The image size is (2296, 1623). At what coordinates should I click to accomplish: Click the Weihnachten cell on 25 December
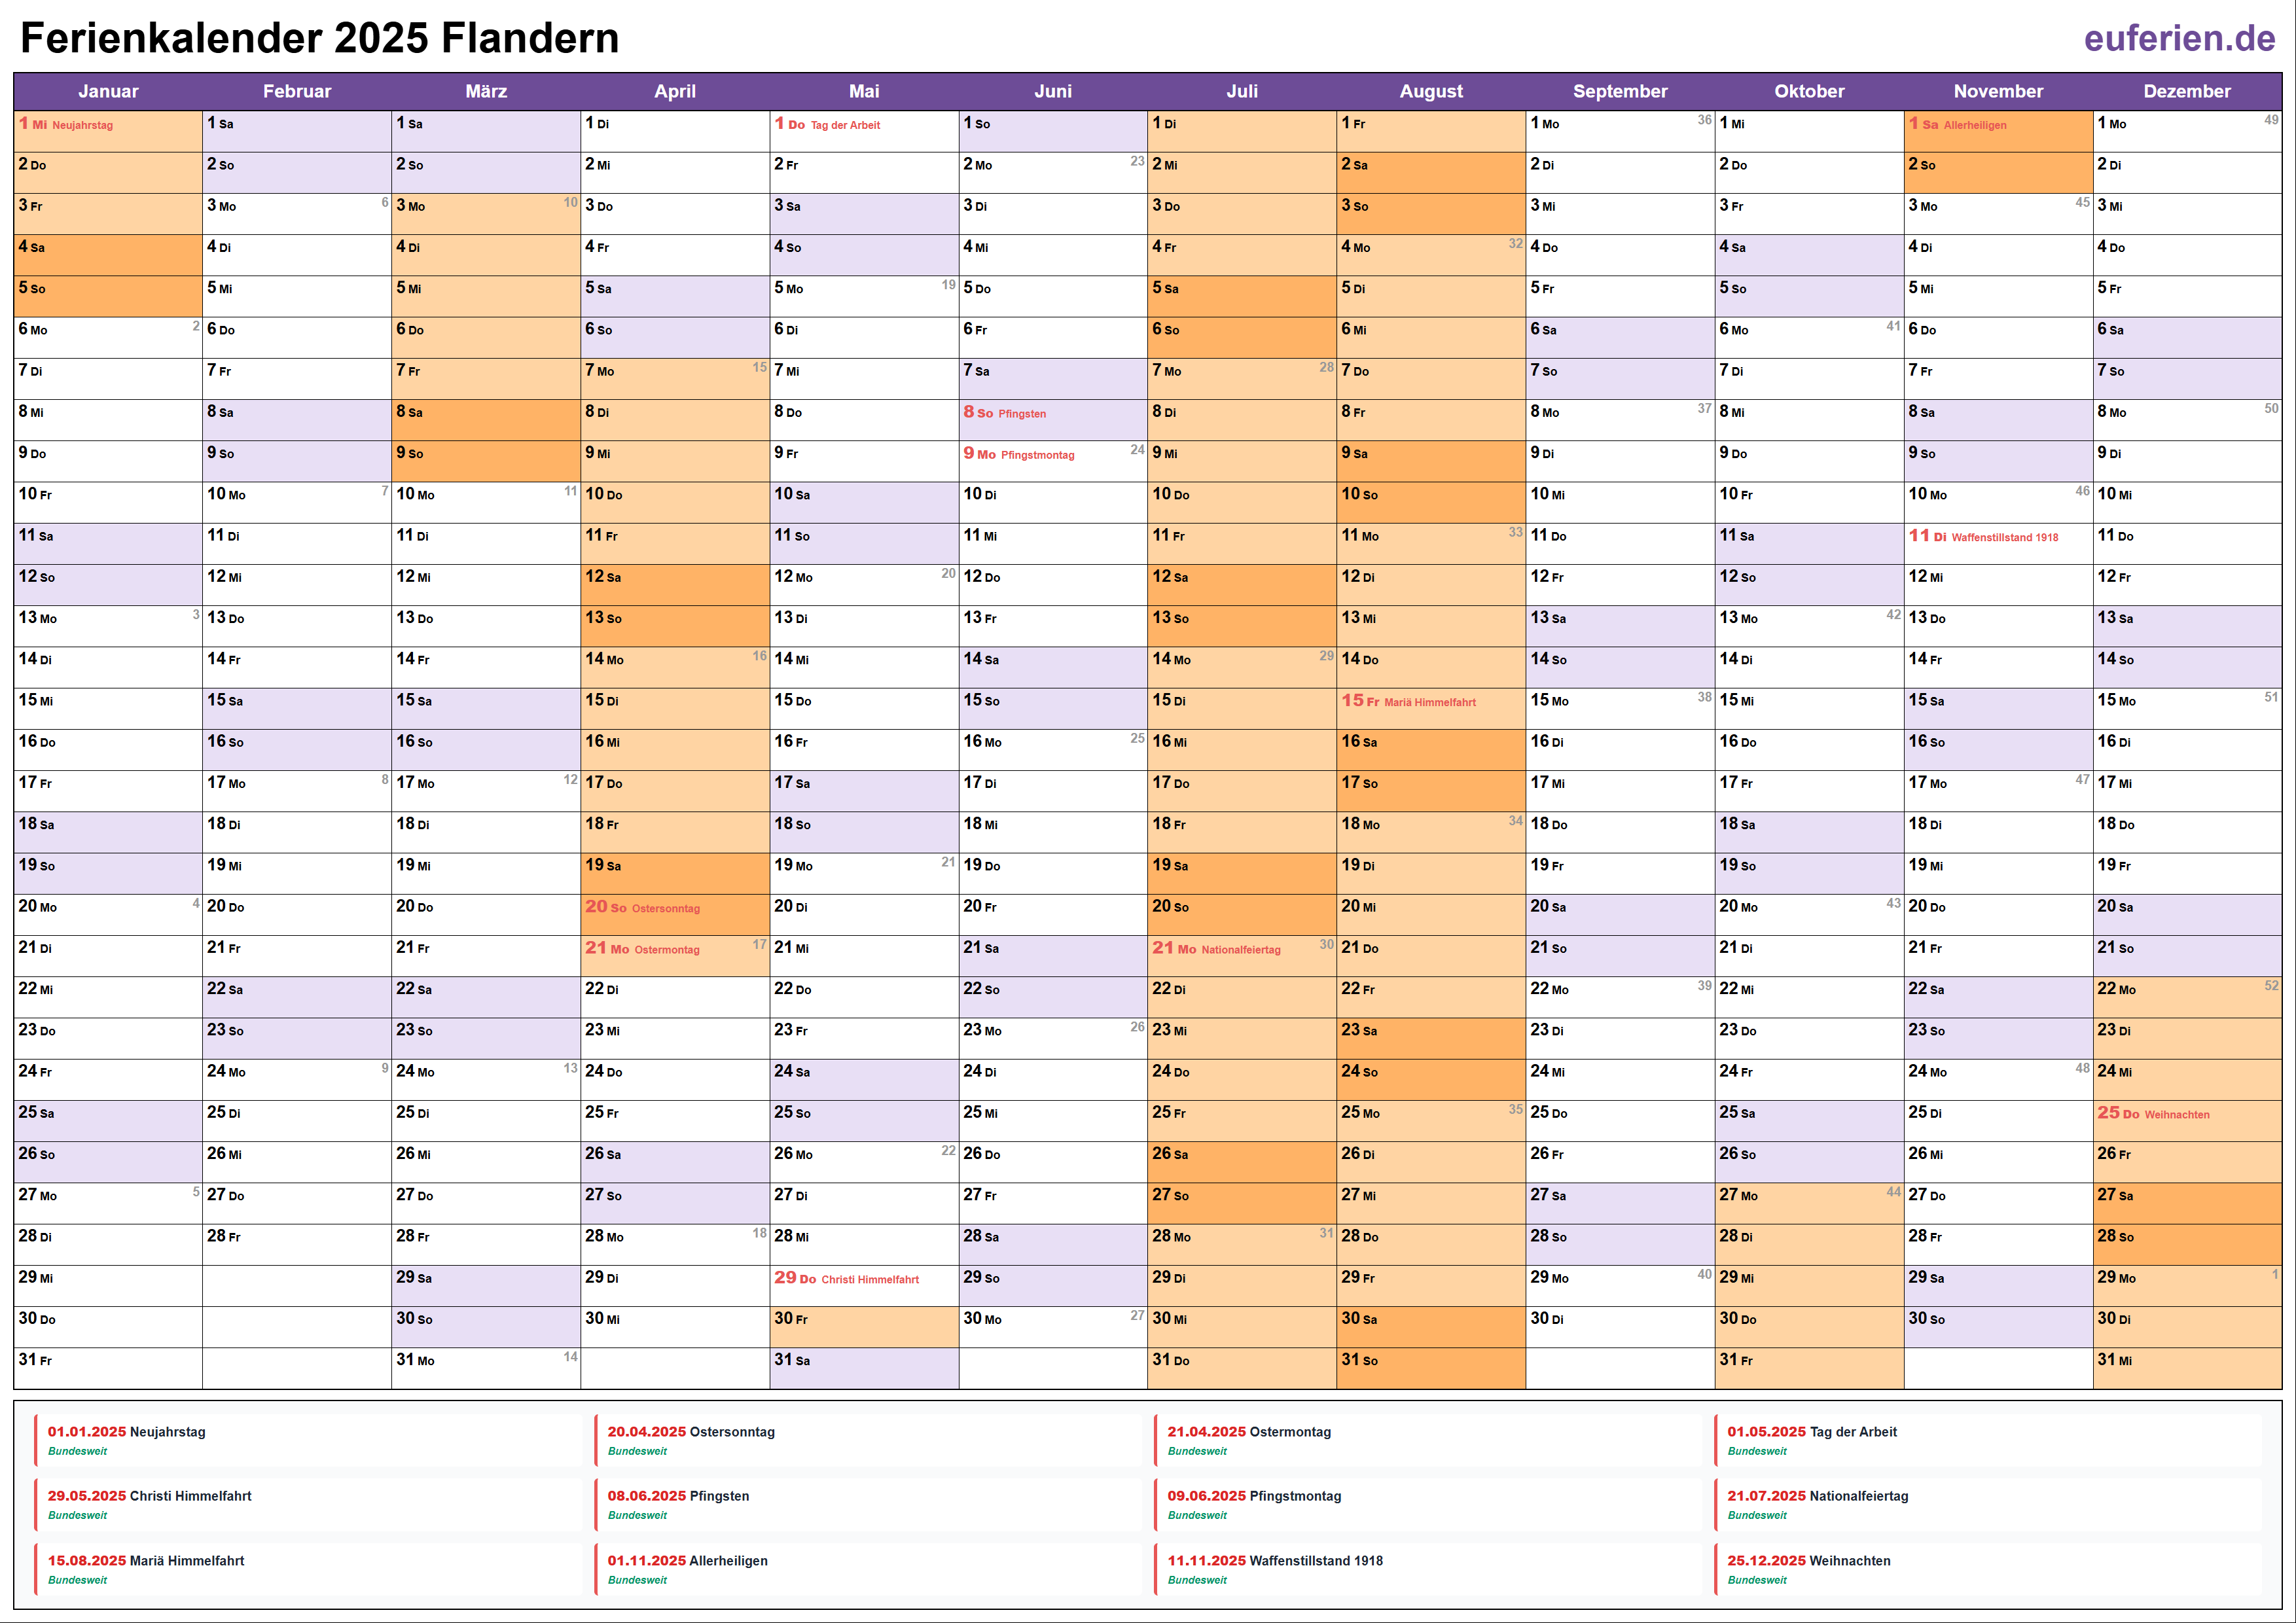(x=2187, y=1115)
